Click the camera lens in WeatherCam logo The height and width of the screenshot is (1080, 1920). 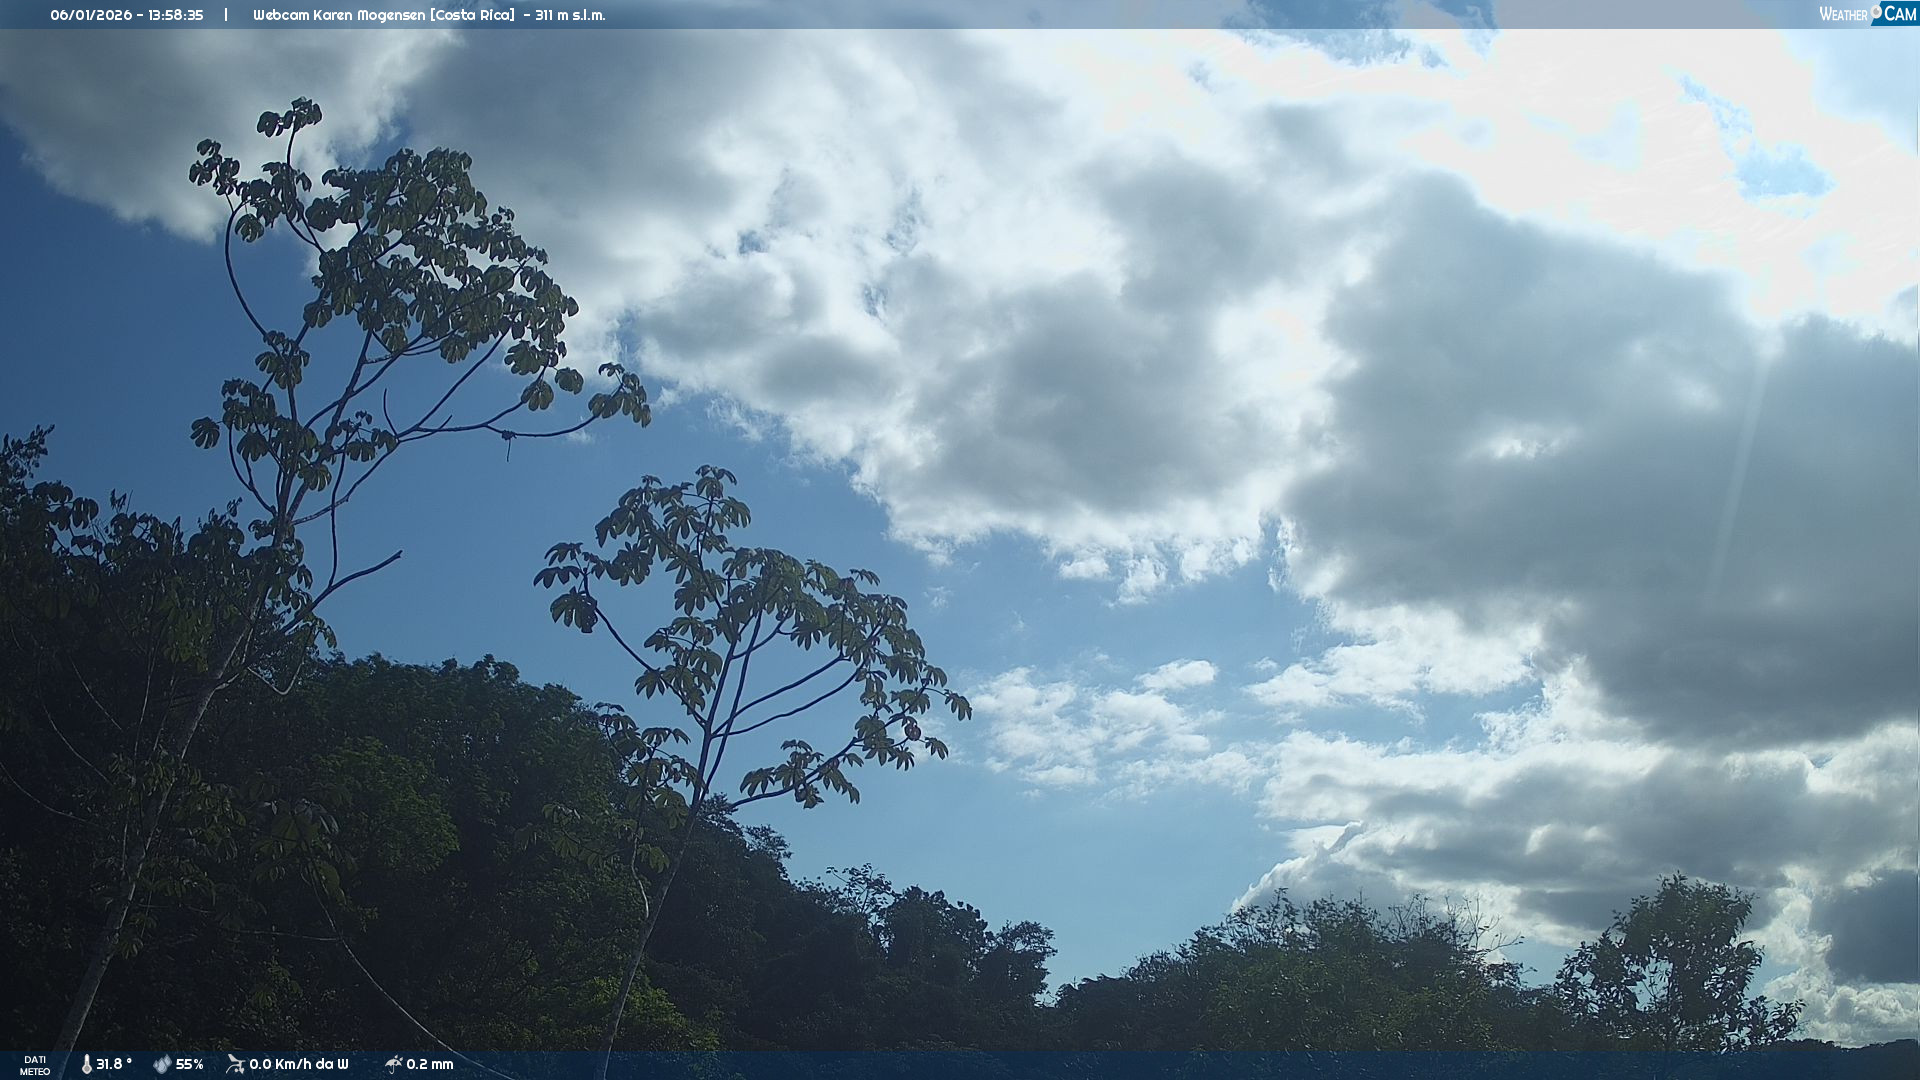point(1876,10)
